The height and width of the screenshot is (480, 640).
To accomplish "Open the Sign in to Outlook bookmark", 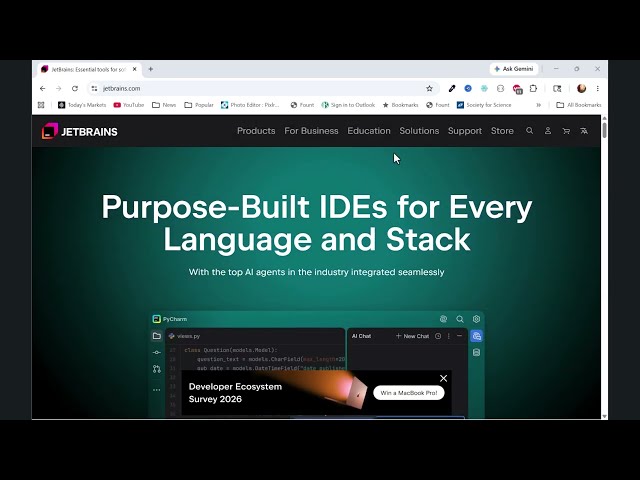I will (348, 105).
